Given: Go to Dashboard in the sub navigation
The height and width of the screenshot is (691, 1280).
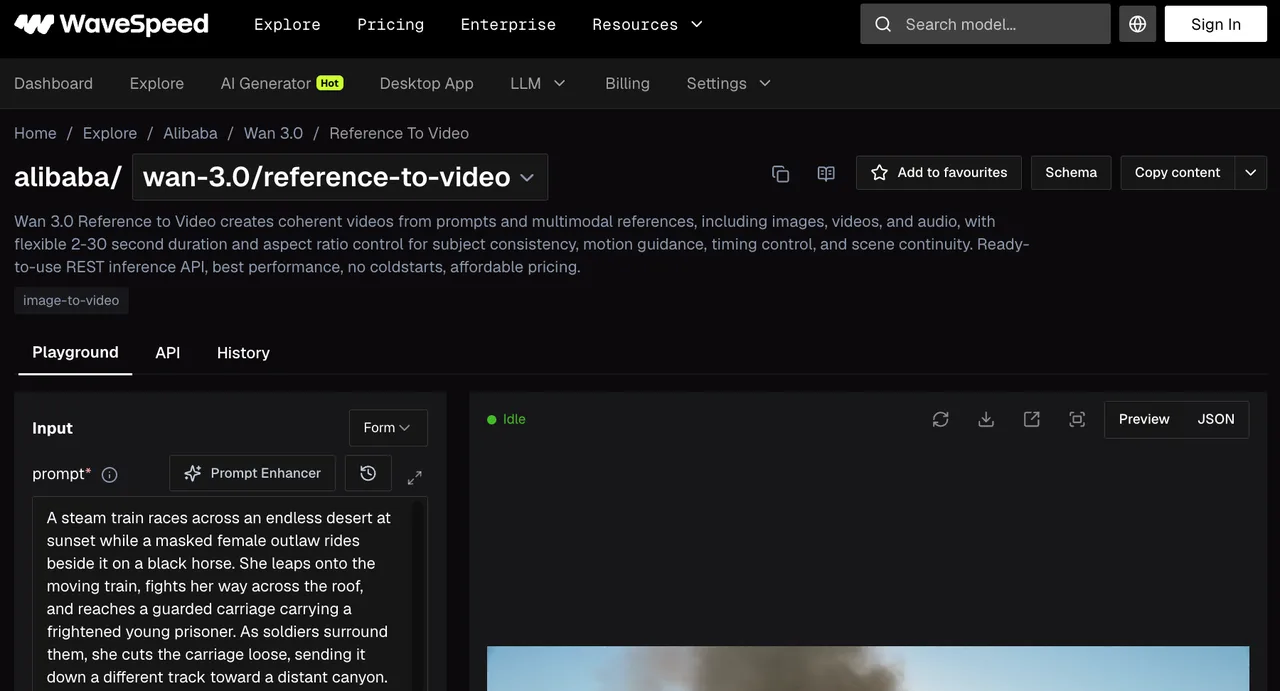Looking at the screenshot, I should 53,83.
